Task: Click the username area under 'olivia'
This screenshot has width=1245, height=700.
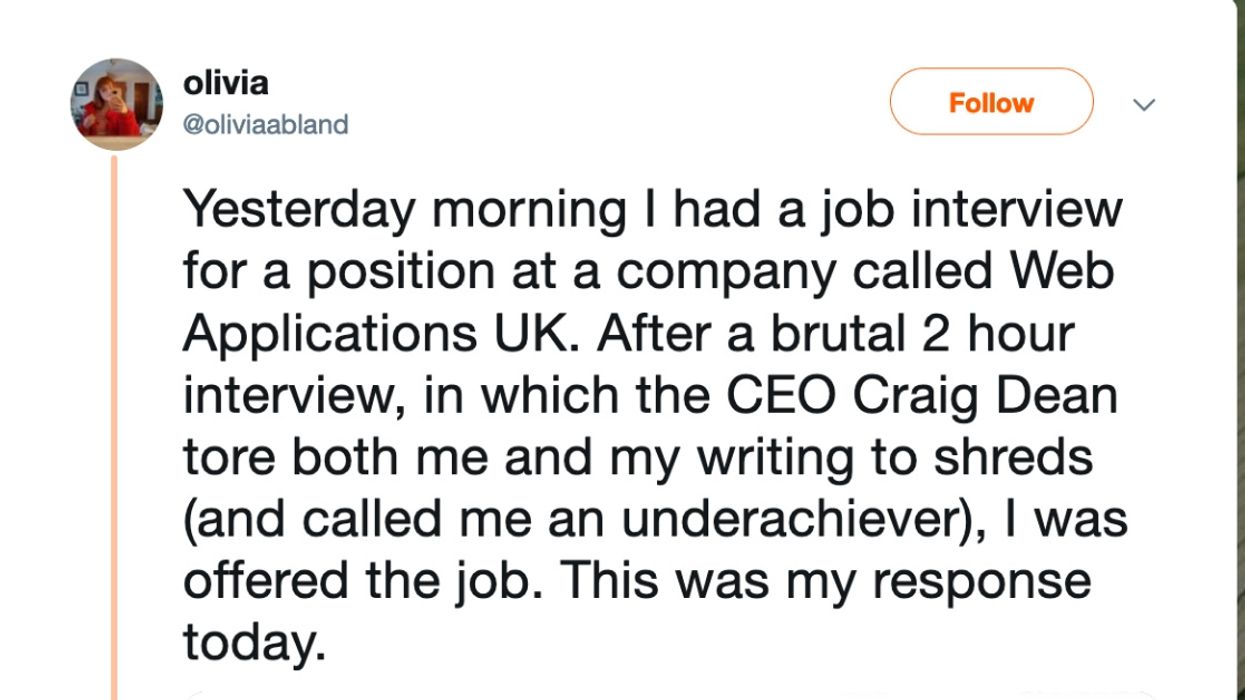Action: [x=266, y=122]
